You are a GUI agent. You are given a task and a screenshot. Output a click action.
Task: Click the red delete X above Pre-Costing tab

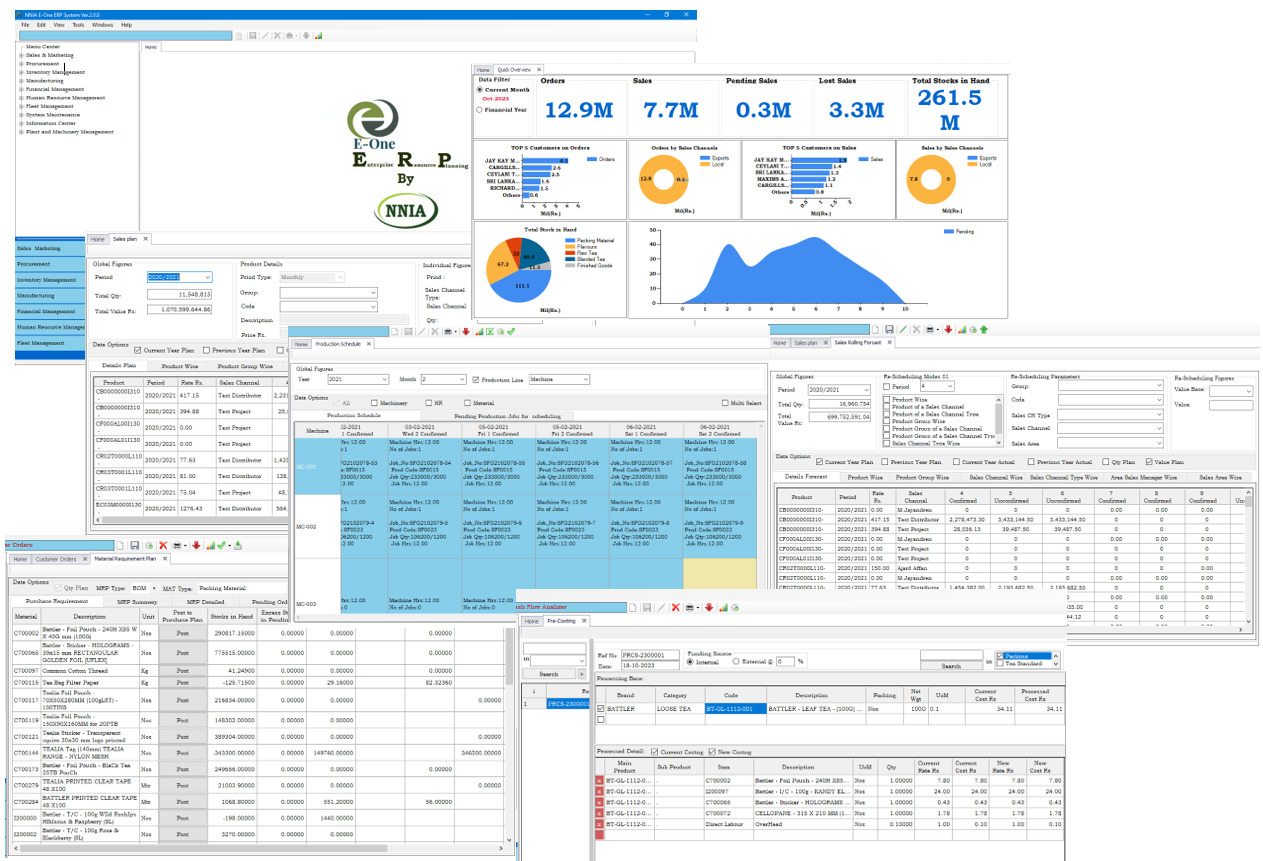676,607
